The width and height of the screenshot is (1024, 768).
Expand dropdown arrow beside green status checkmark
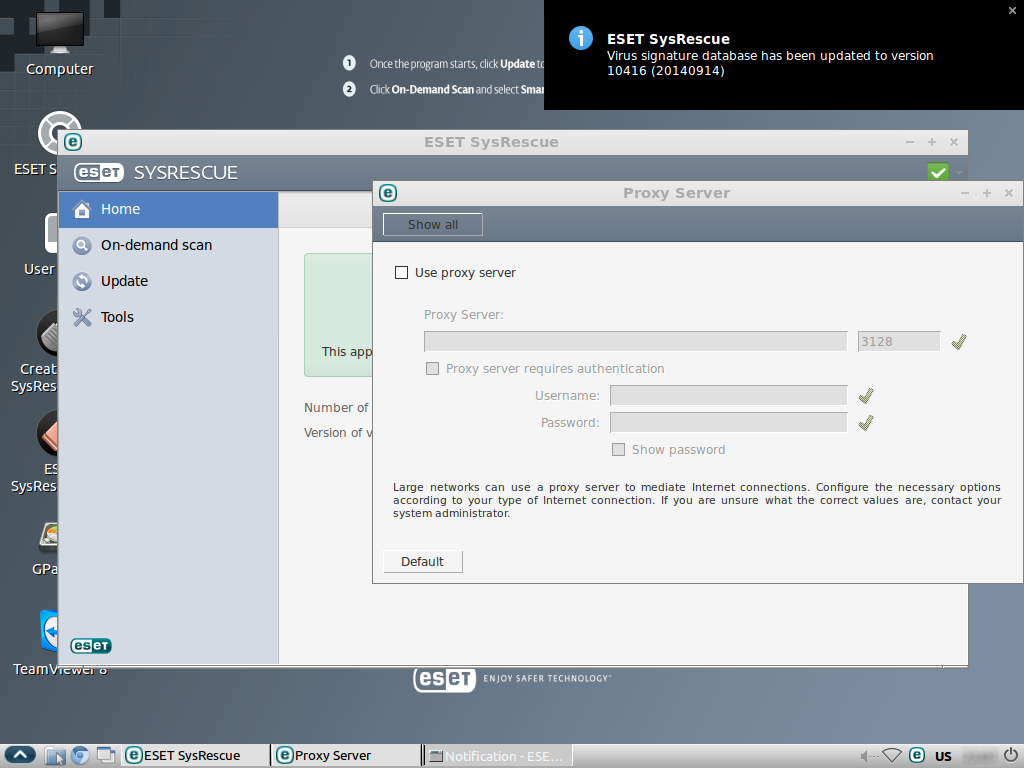[x=959, y=172]
